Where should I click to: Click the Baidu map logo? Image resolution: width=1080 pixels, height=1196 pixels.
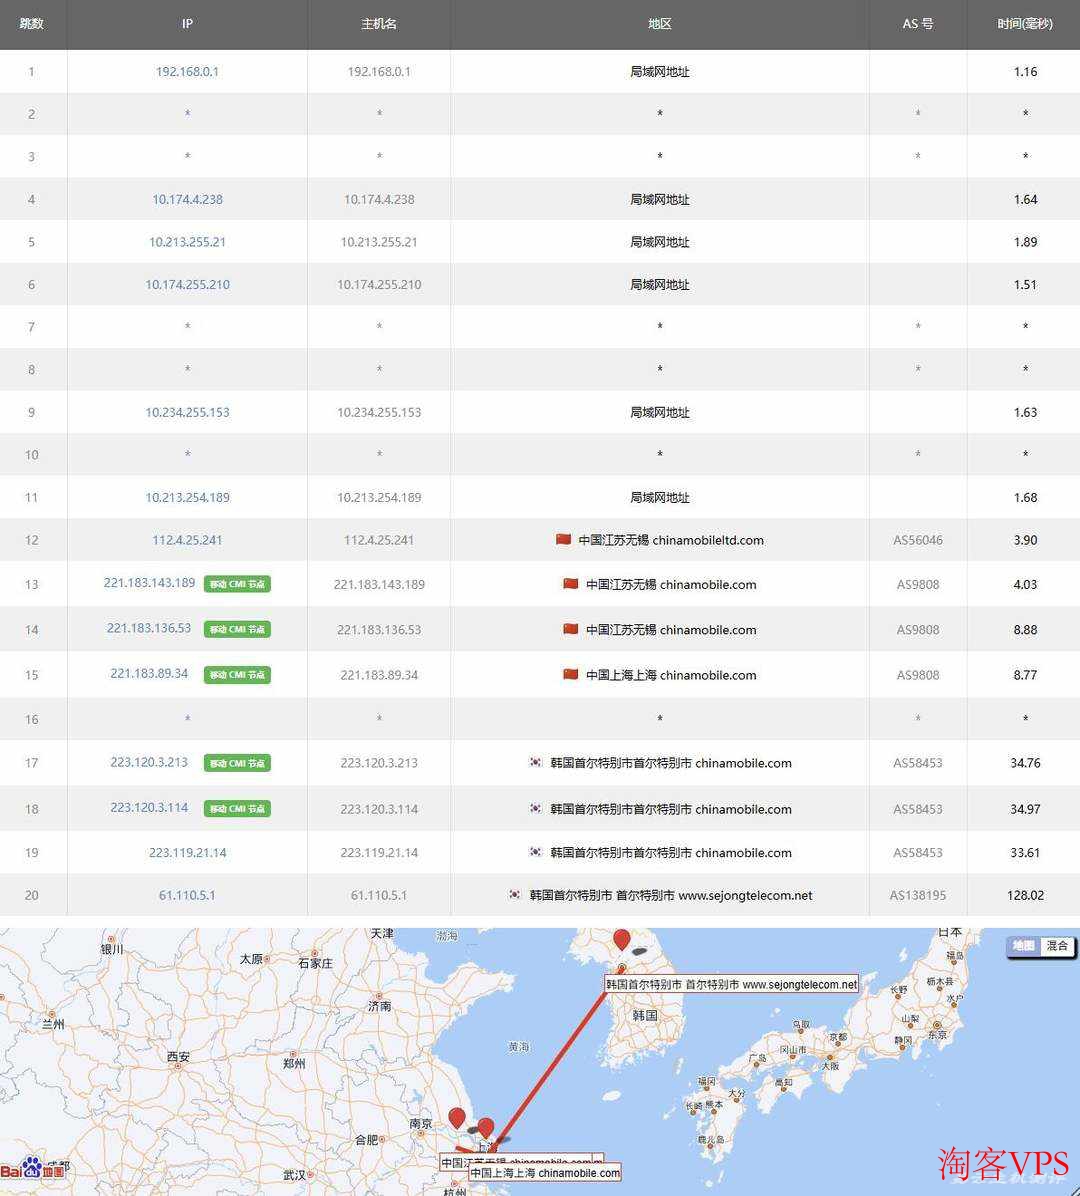[33, 1168]
